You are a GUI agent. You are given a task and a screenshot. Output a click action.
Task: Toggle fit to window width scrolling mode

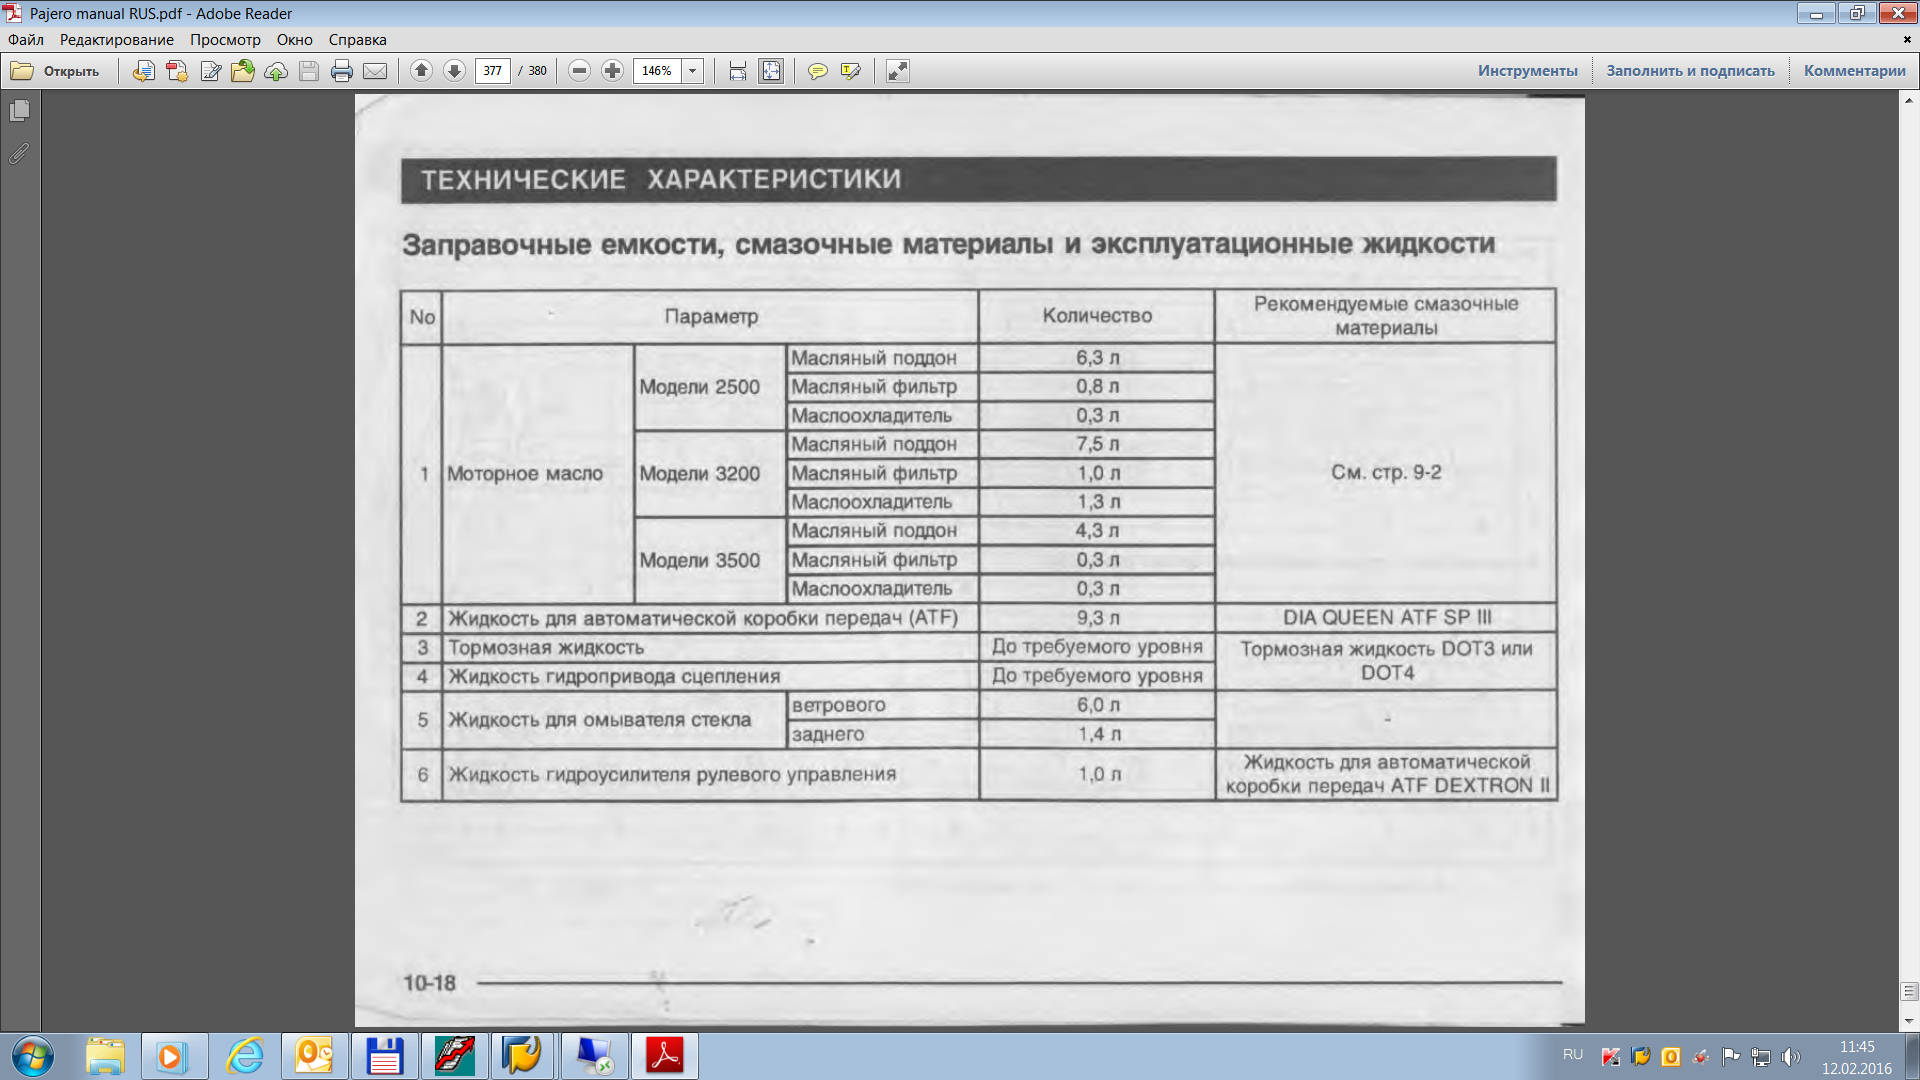point(738,71)
